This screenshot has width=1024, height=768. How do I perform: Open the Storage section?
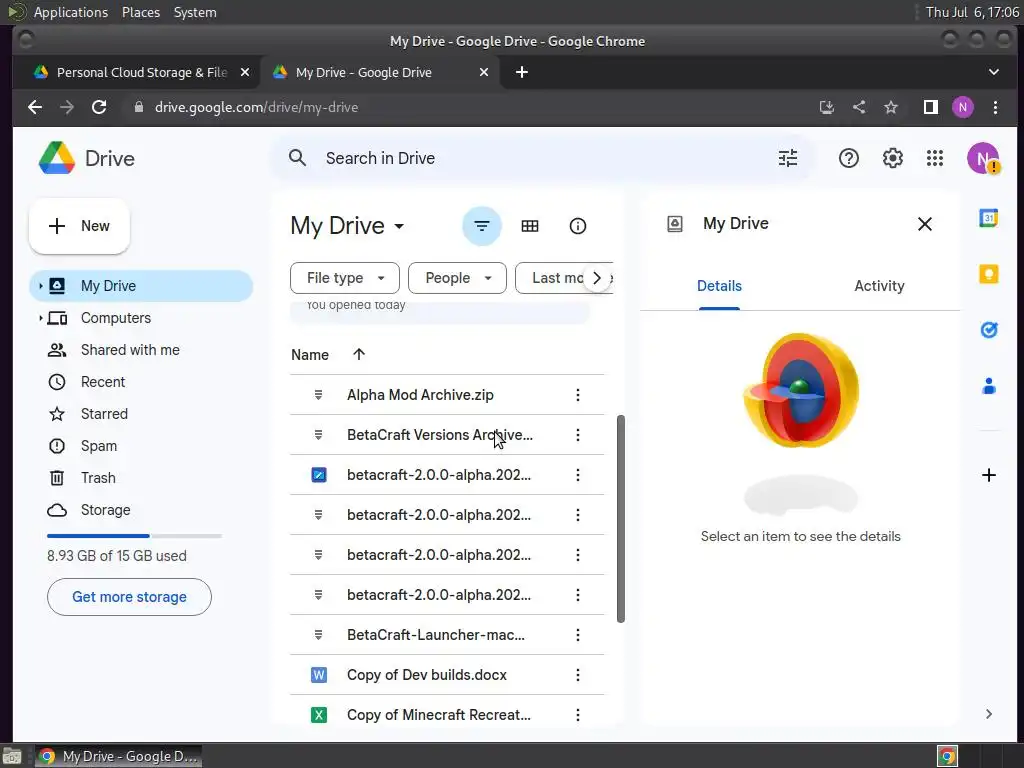[141, 510]
